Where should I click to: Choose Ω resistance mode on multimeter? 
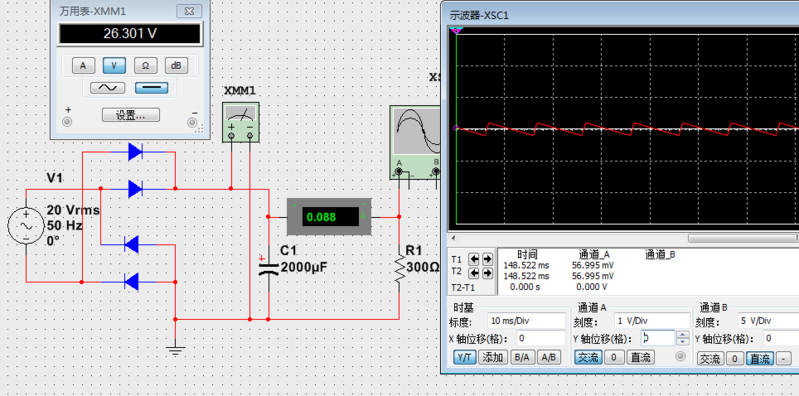tap(145, 65)
